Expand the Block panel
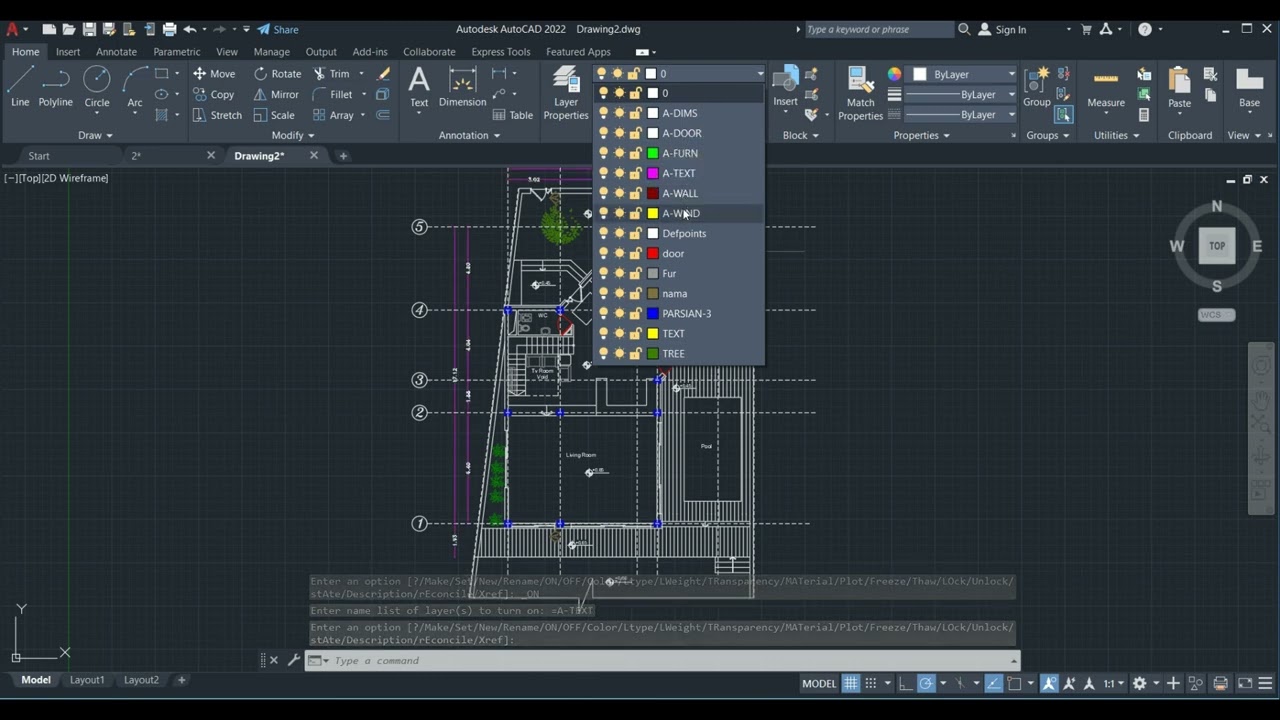The image size is (1280, 720). click(x=801, y=135)
